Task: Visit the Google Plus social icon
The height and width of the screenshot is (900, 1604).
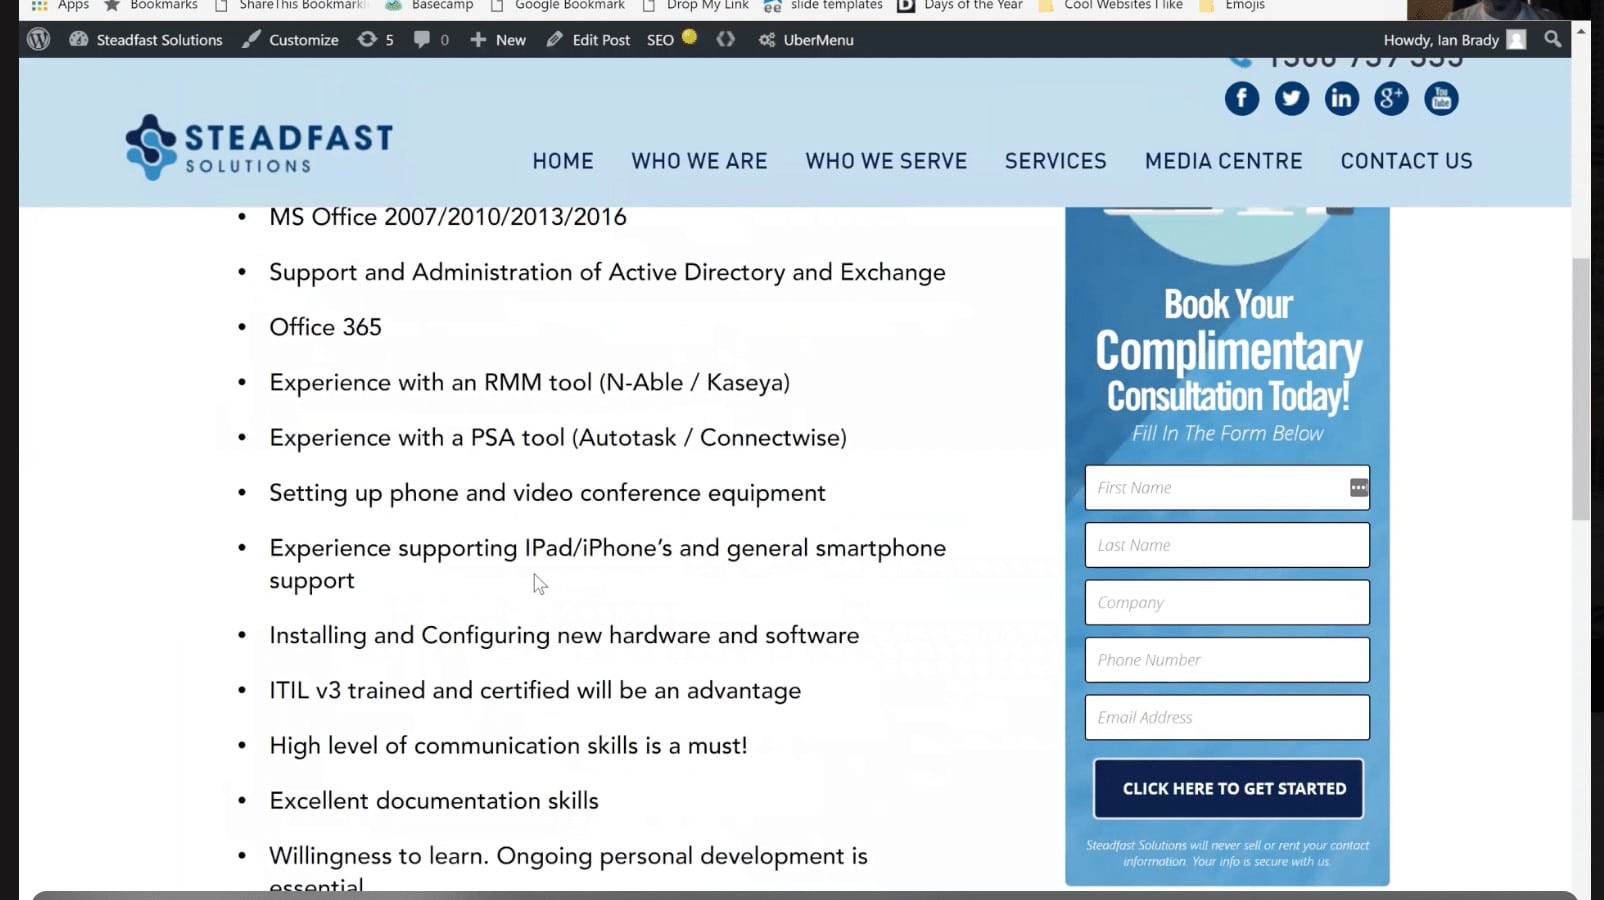Action: (x=1391, y=98)
